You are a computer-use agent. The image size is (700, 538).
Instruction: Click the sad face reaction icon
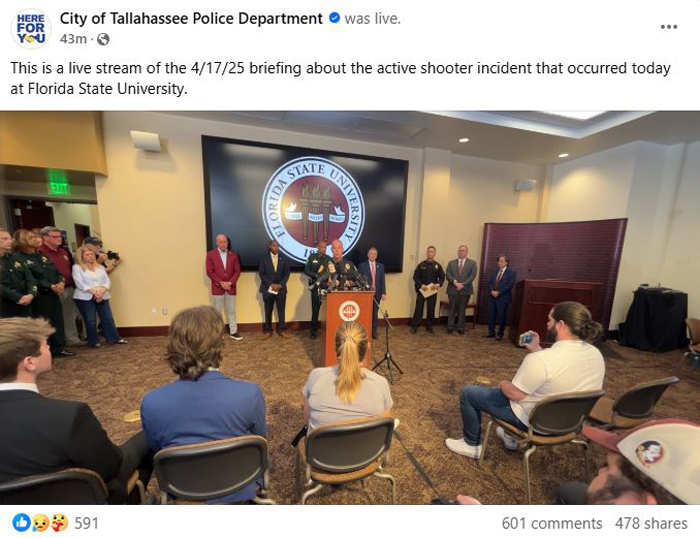(40, 522)
